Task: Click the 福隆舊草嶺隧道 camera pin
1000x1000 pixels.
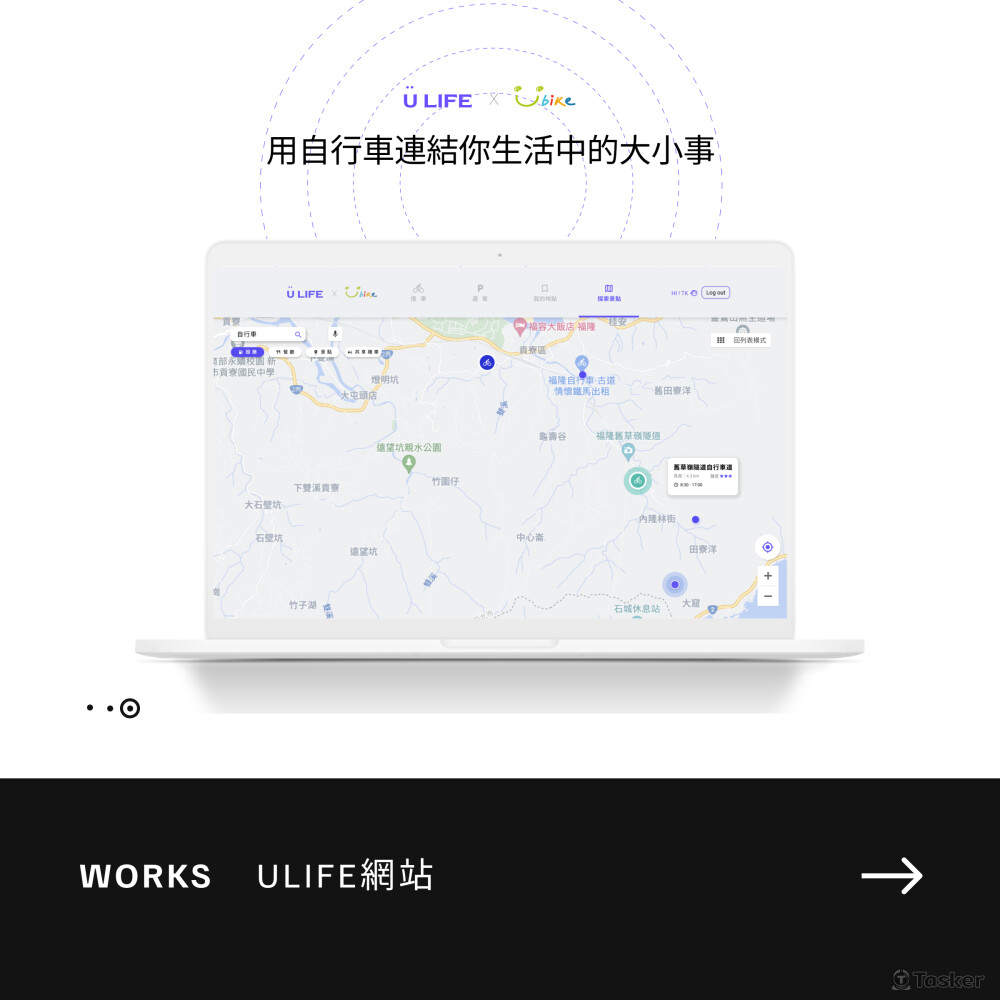Action: point(628,452)
